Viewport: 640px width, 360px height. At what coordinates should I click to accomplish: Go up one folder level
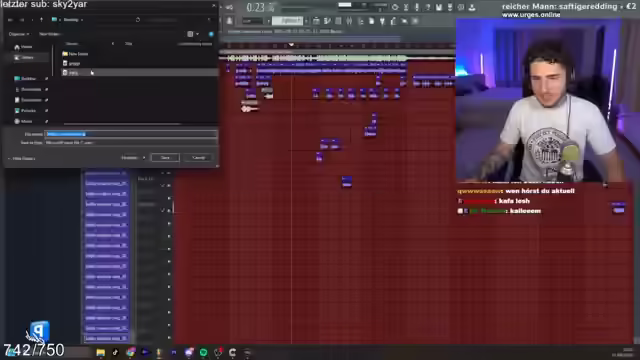[41, 20]
